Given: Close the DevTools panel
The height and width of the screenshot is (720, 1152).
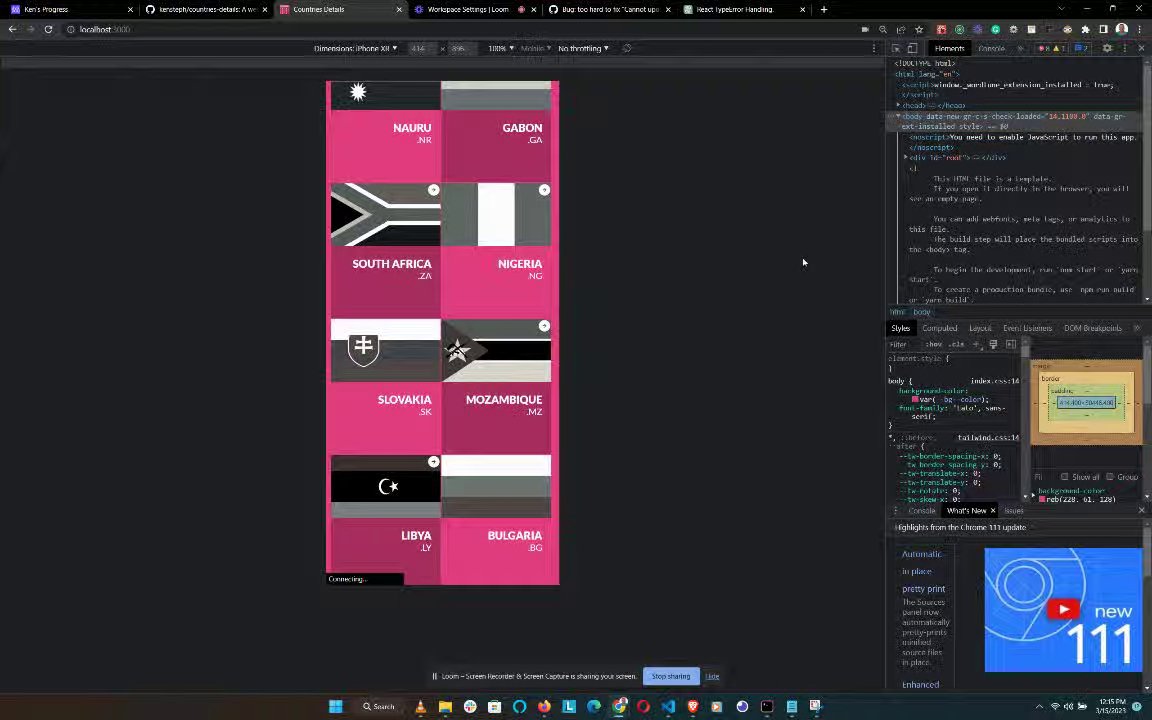Looking at the screenshot, I should tap(1141, 48).
